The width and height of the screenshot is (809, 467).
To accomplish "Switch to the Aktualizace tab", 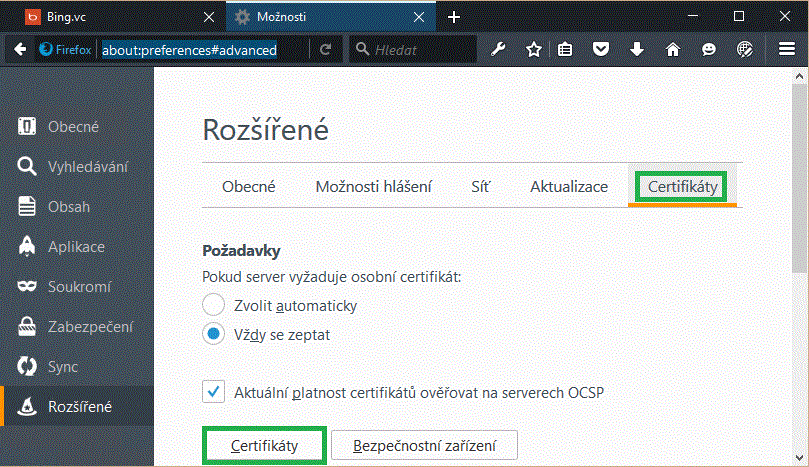I will click(x=568, y=187).
